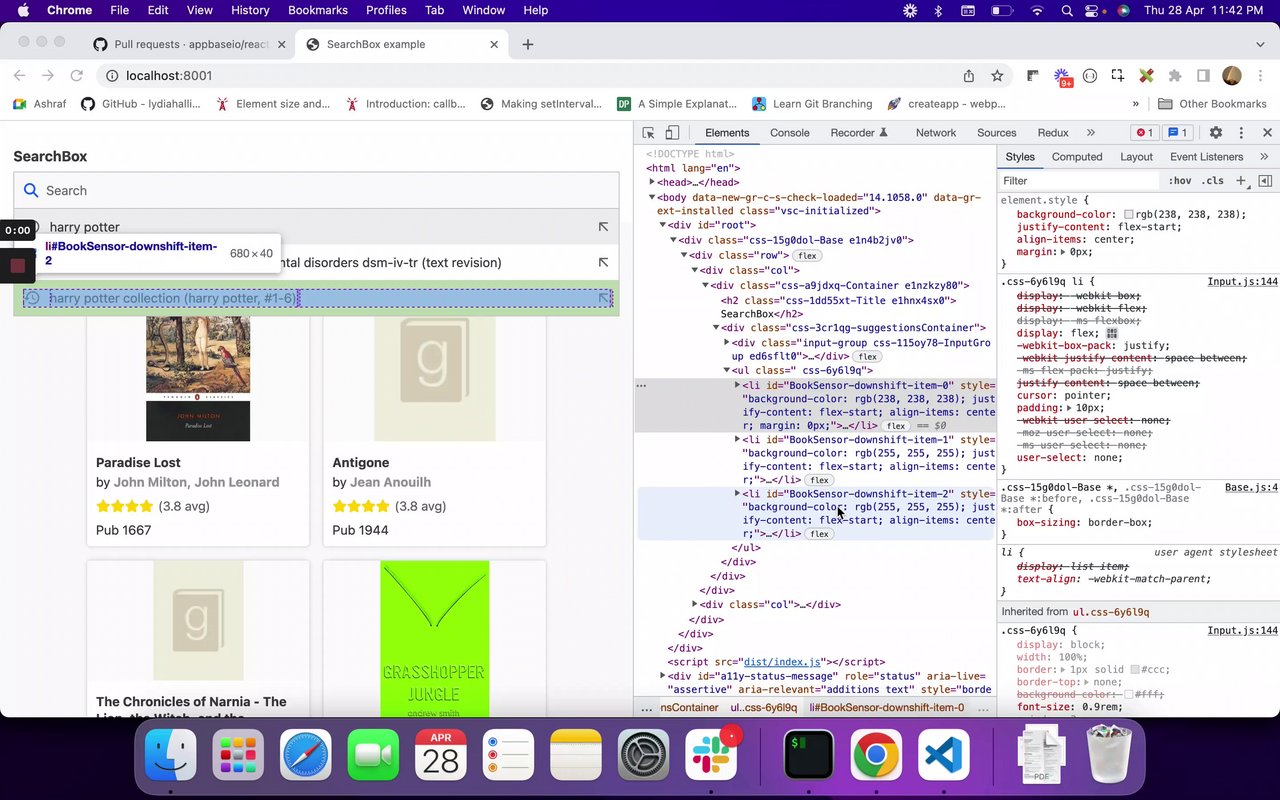Select the 'harry potter' suggestion
Image resolution: width=1280 pixels, height=800 pixels.
(316, 227)
